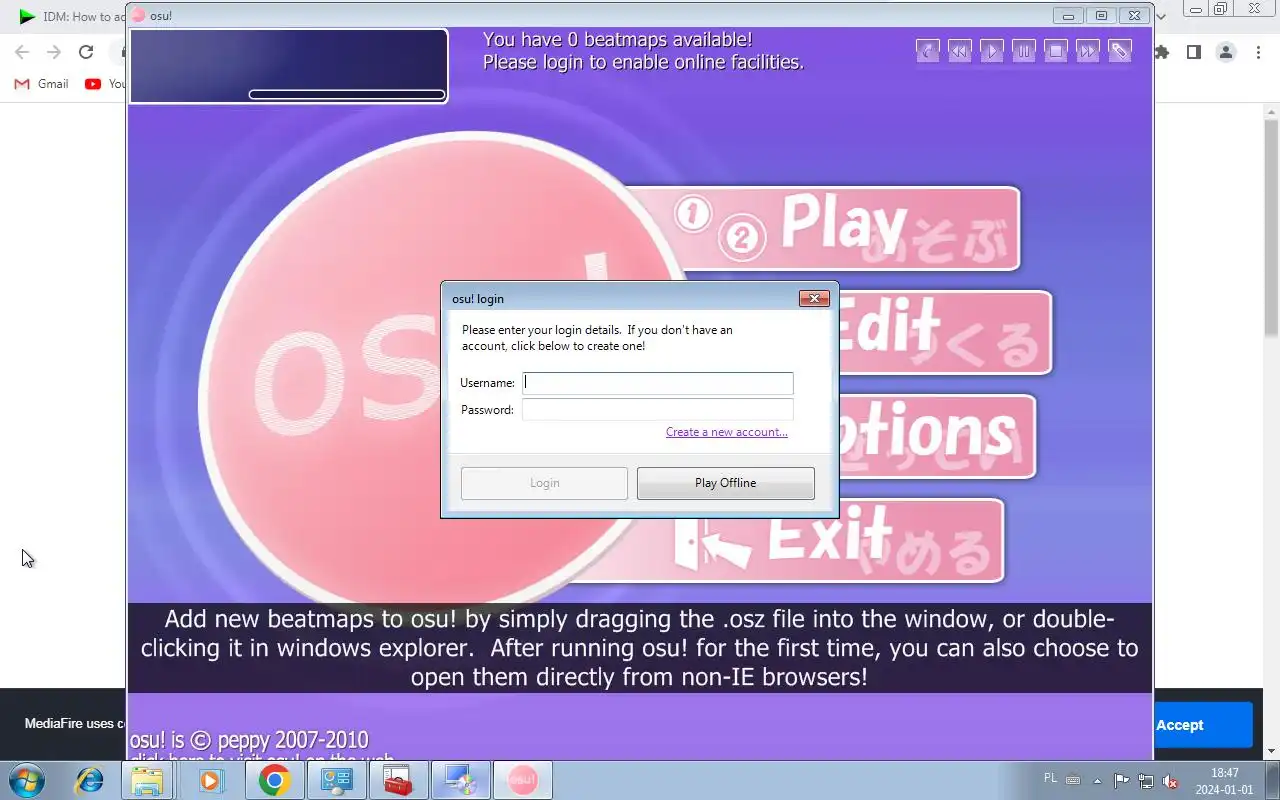Open Windows Media Player from the taskbar
This screenshot has width=1280, height=800.
(x=211, y=780)
